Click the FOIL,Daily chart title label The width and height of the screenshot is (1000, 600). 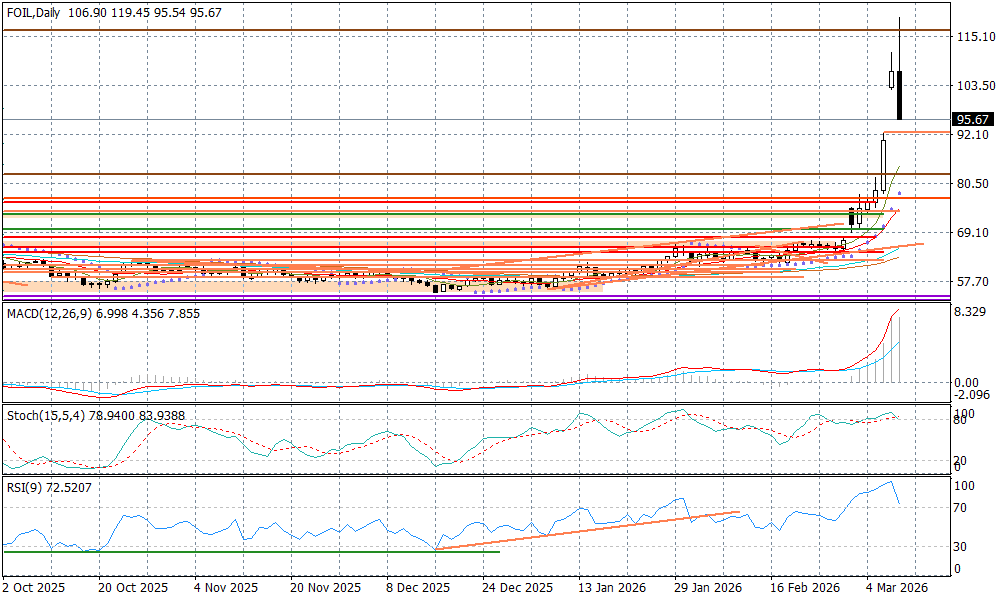pyautogui.click(x=34, y=12)
